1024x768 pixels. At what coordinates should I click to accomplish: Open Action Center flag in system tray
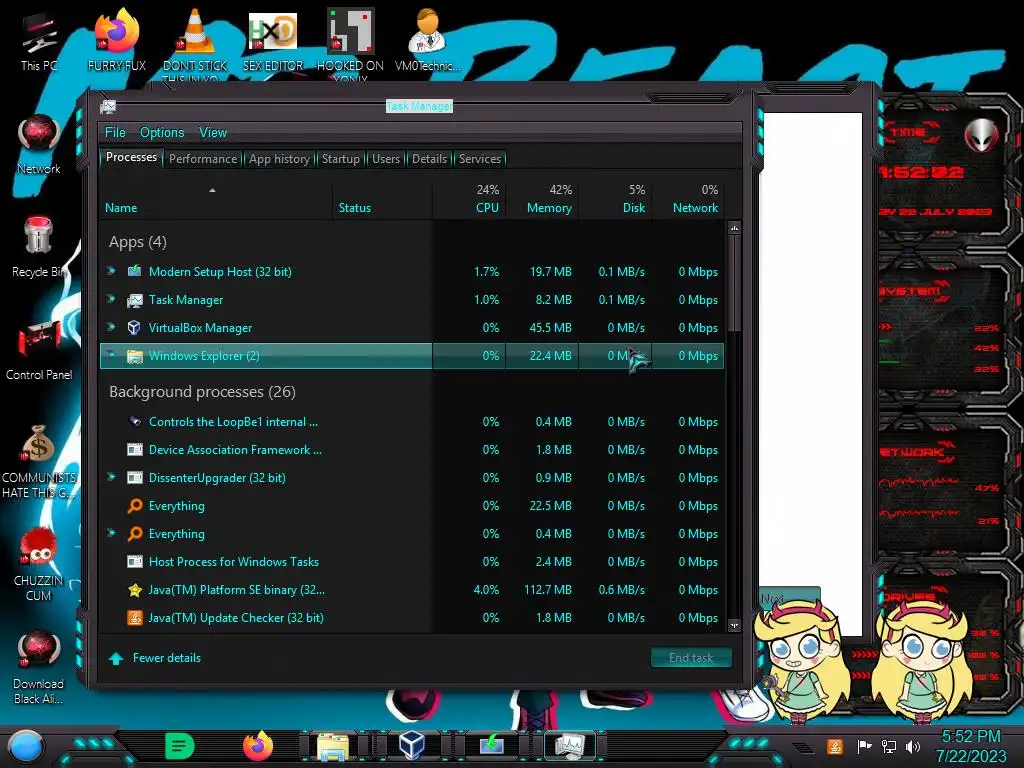pyautogui.click(x=864, y=746)
